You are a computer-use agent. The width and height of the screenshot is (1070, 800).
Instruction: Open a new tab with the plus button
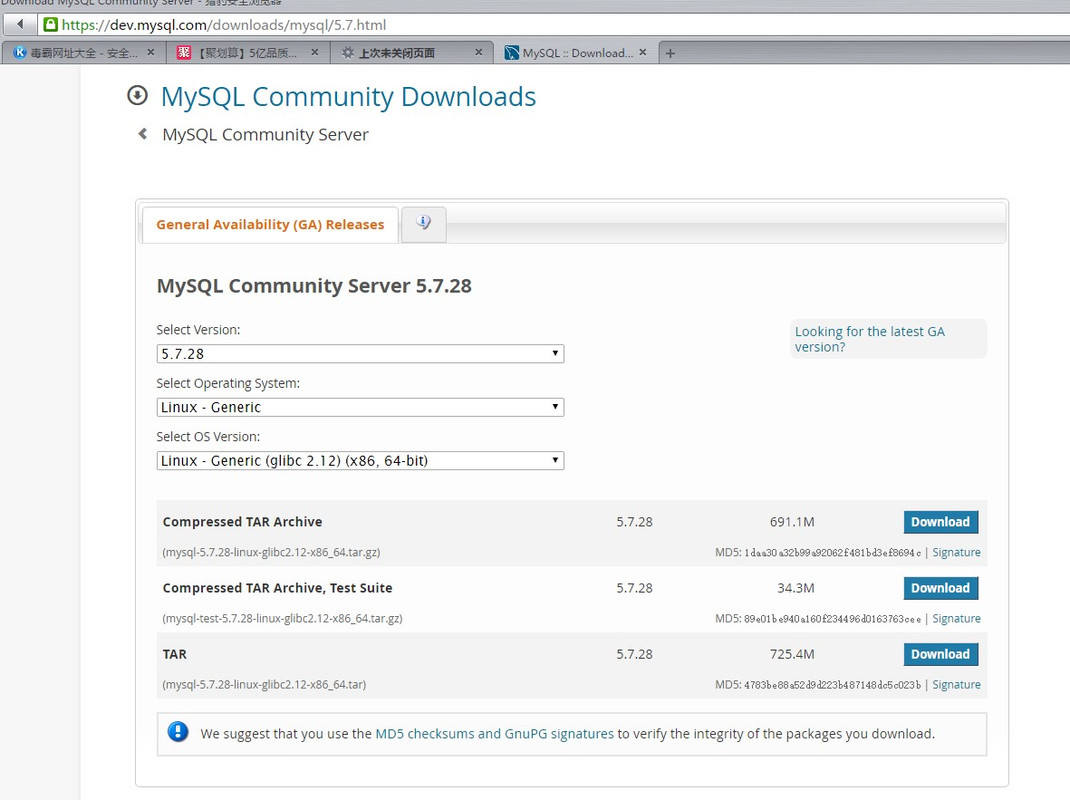click(x=670, y=53)
